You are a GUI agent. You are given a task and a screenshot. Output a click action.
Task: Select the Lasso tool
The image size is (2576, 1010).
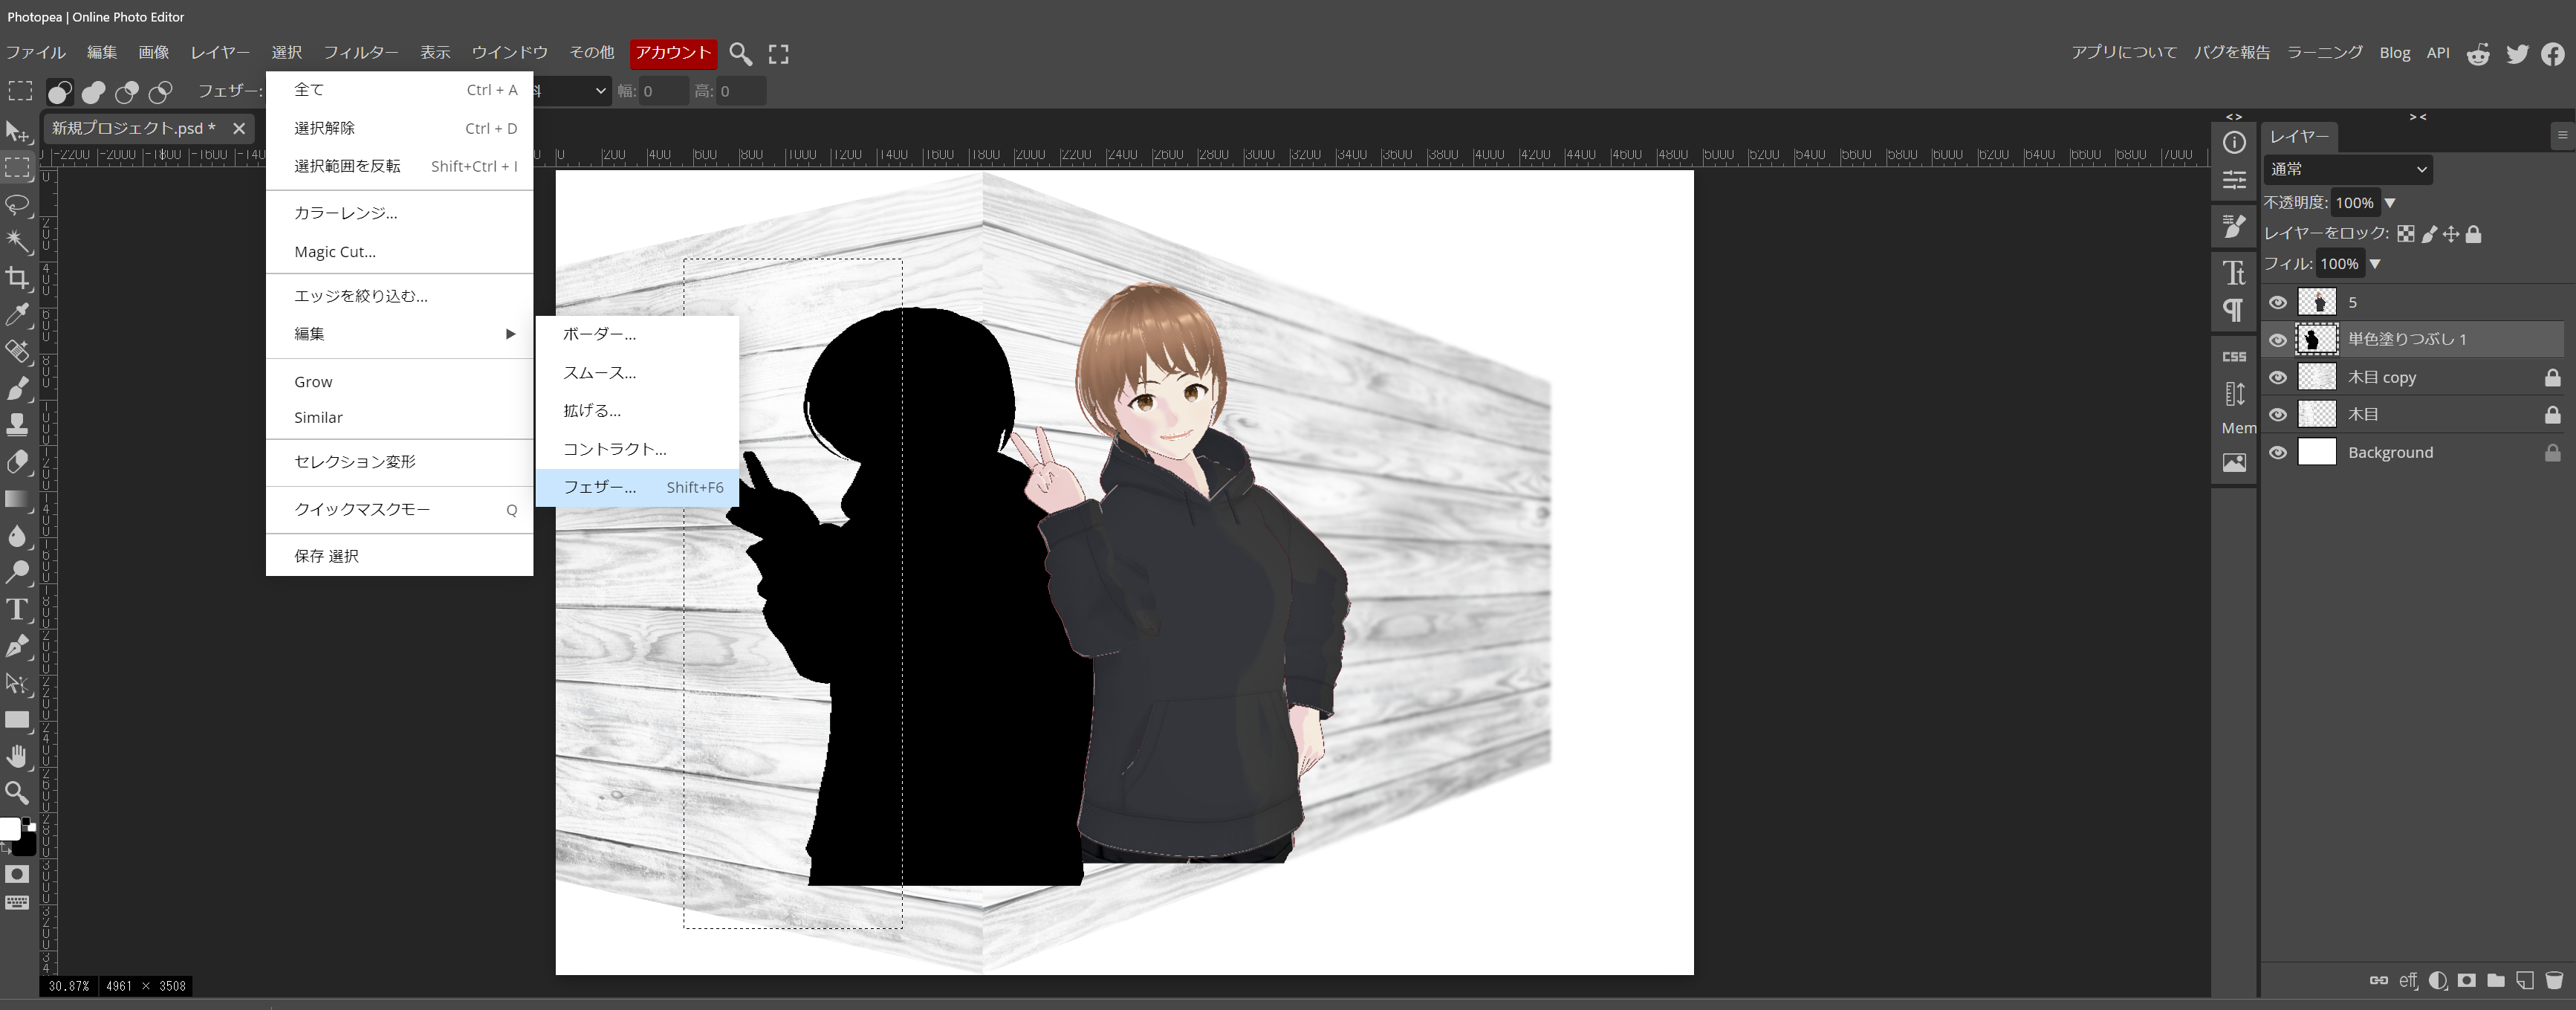(x=17, y=205)
